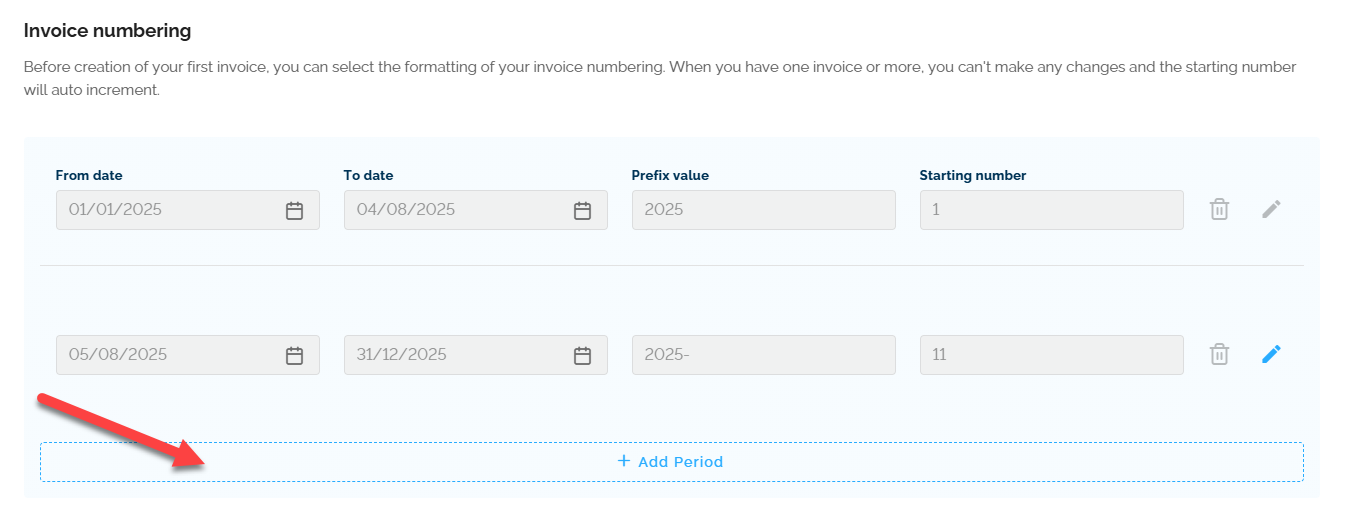1348x510 pixels.
Task: Click the starting number field showing 1
Action: [1051, 210]
